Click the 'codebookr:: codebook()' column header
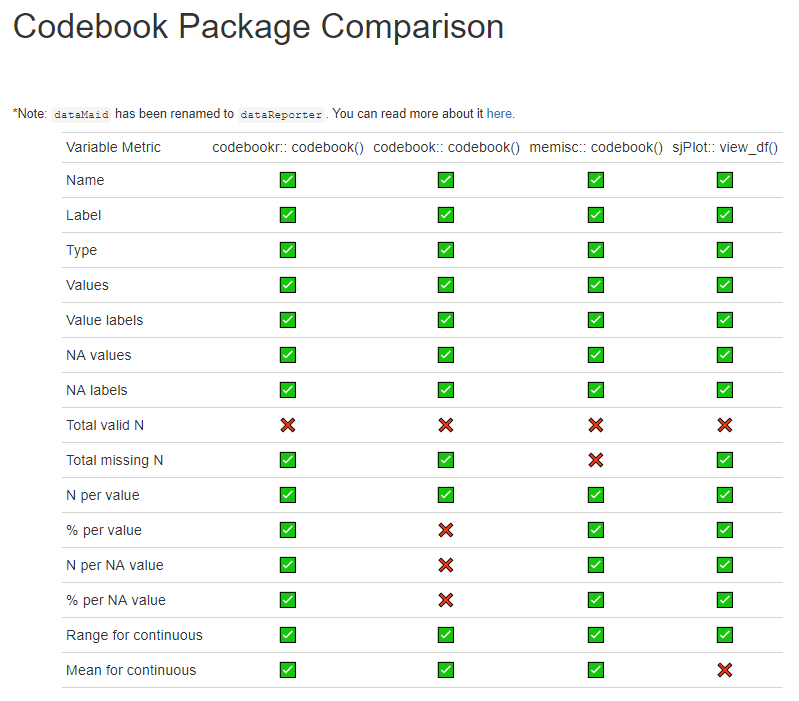Viewport: 799px width, 701px height. 288,147
